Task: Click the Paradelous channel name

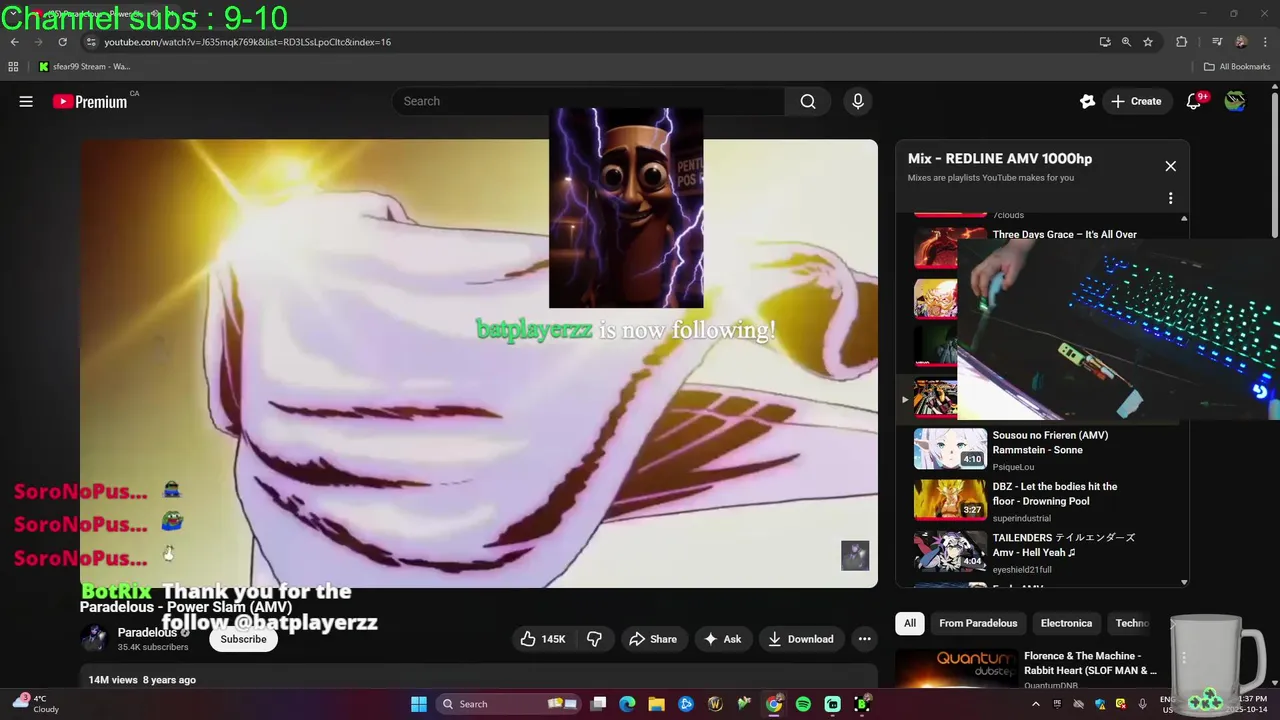Action: [147, 633]
